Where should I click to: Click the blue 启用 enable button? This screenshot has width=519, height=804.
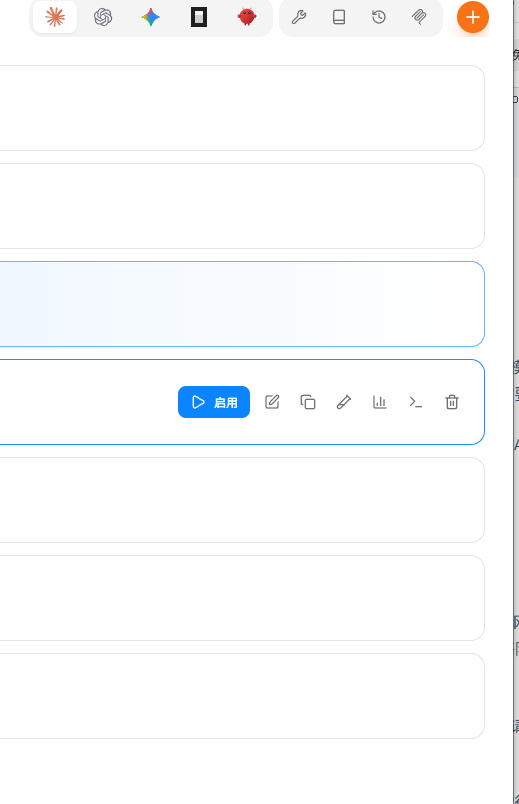(214, 402)
